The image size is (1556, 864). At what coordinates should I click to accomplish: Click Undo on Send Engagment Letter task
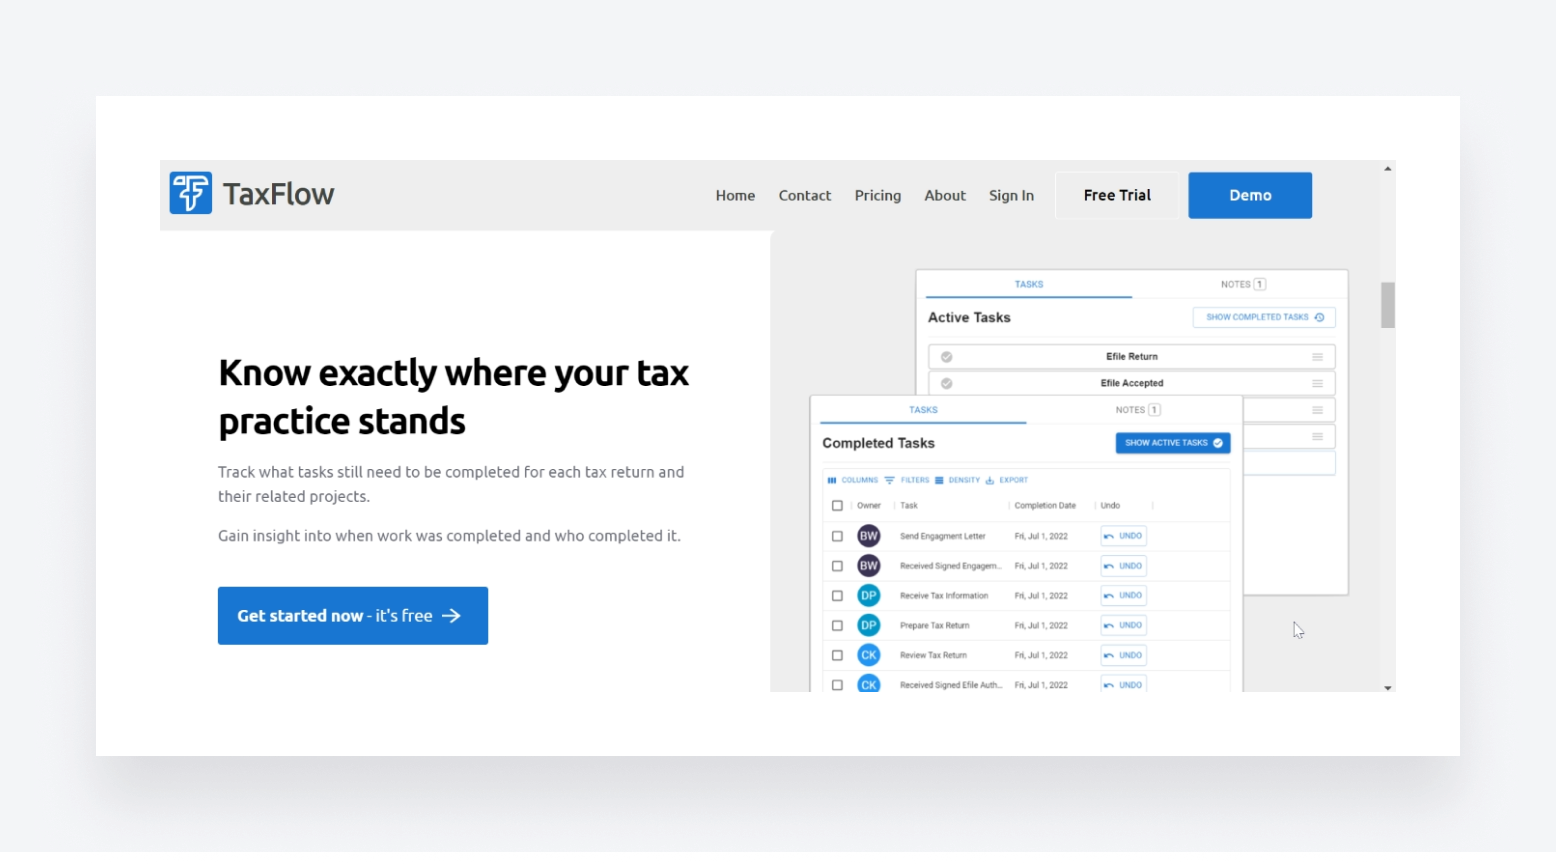(x=1122, y=535)
